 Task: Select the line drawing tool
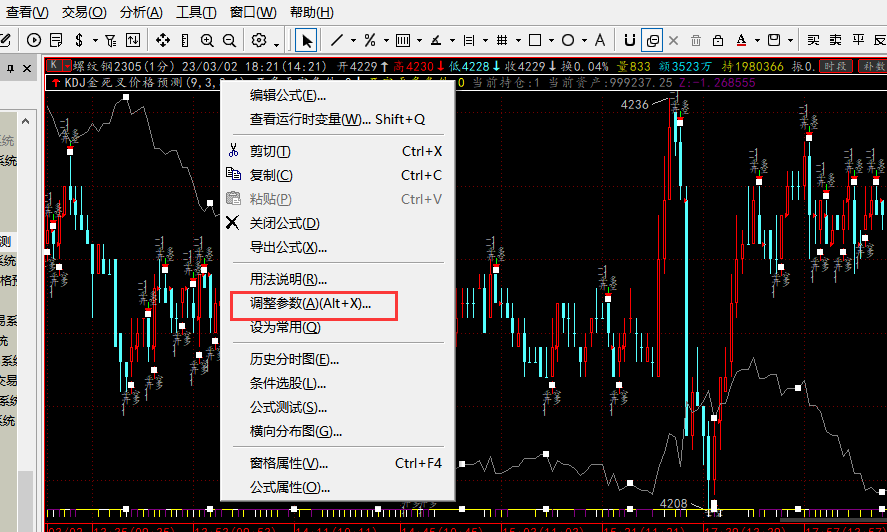337,40
